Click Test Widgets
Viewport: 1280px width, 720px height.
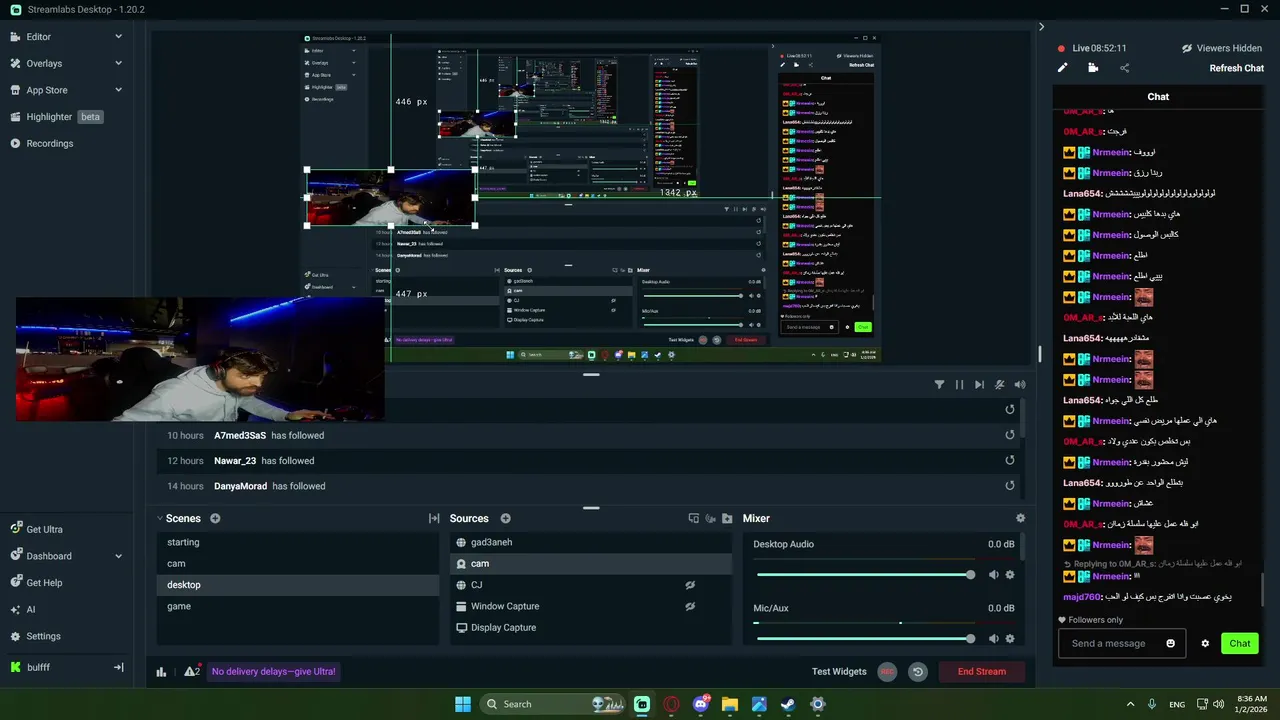(839, 672)
